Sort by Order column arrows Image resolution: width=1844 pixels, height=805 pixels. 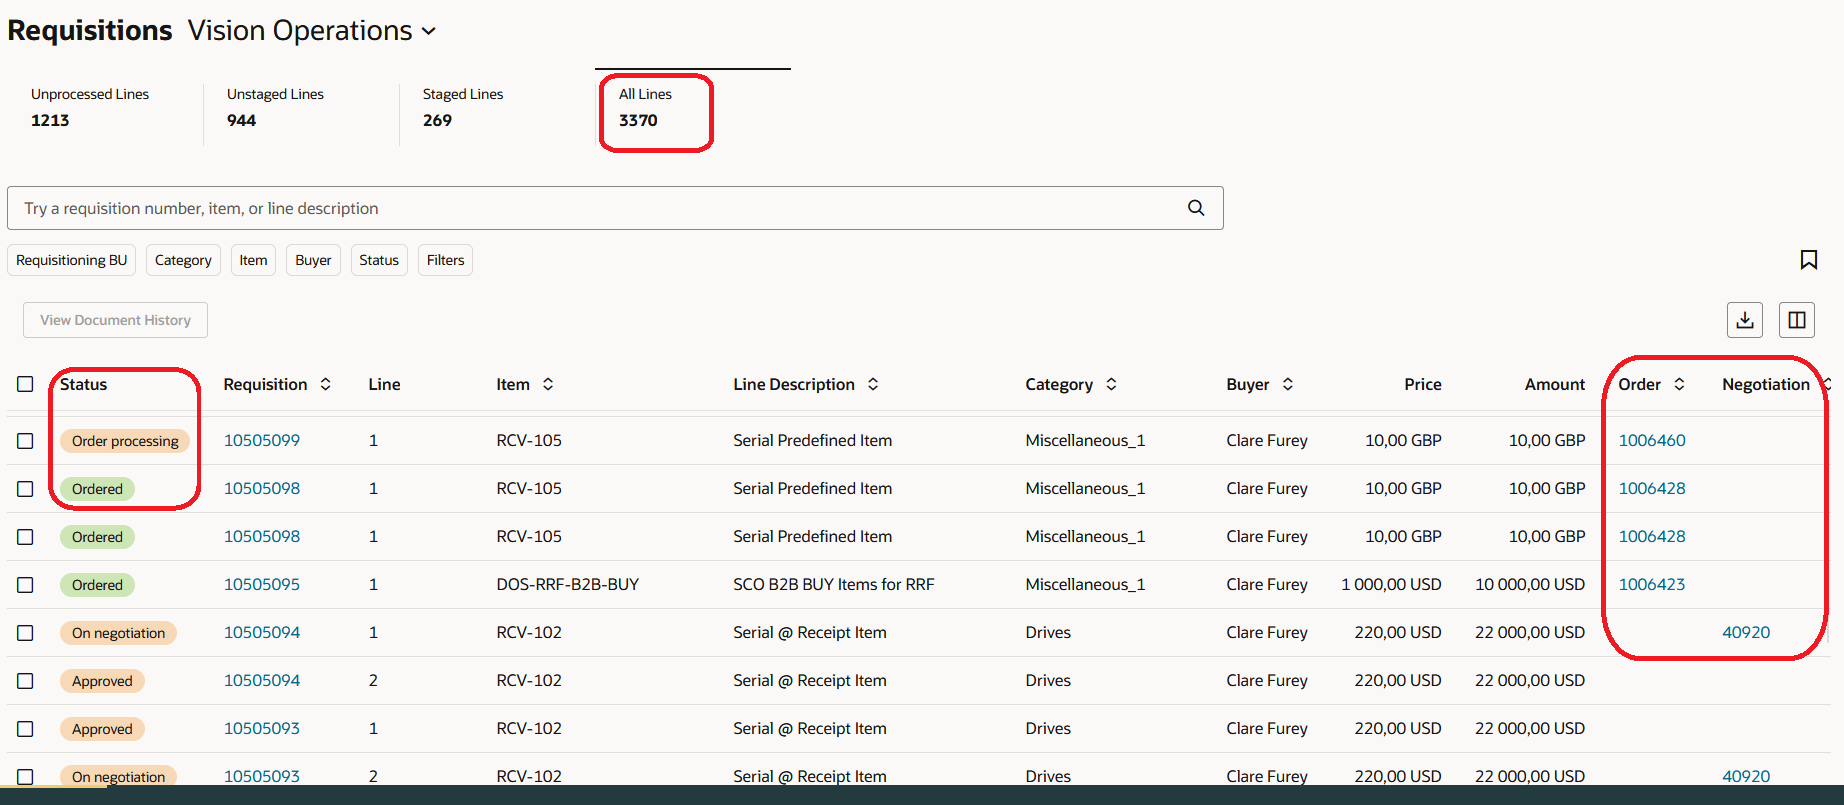point(1679,384)
